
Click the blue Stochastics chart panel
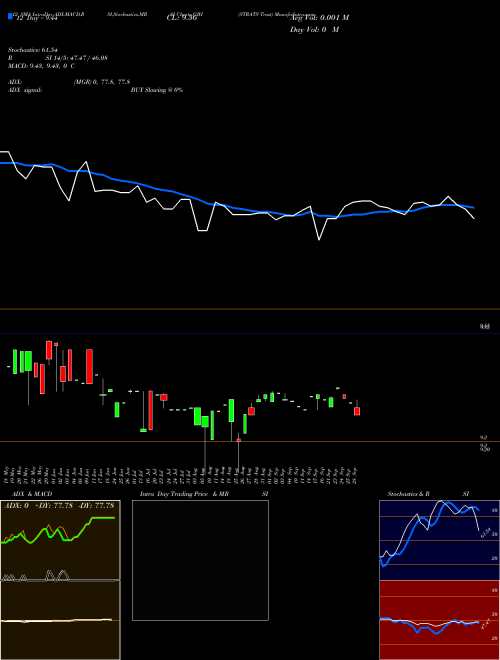pos(439,540)
